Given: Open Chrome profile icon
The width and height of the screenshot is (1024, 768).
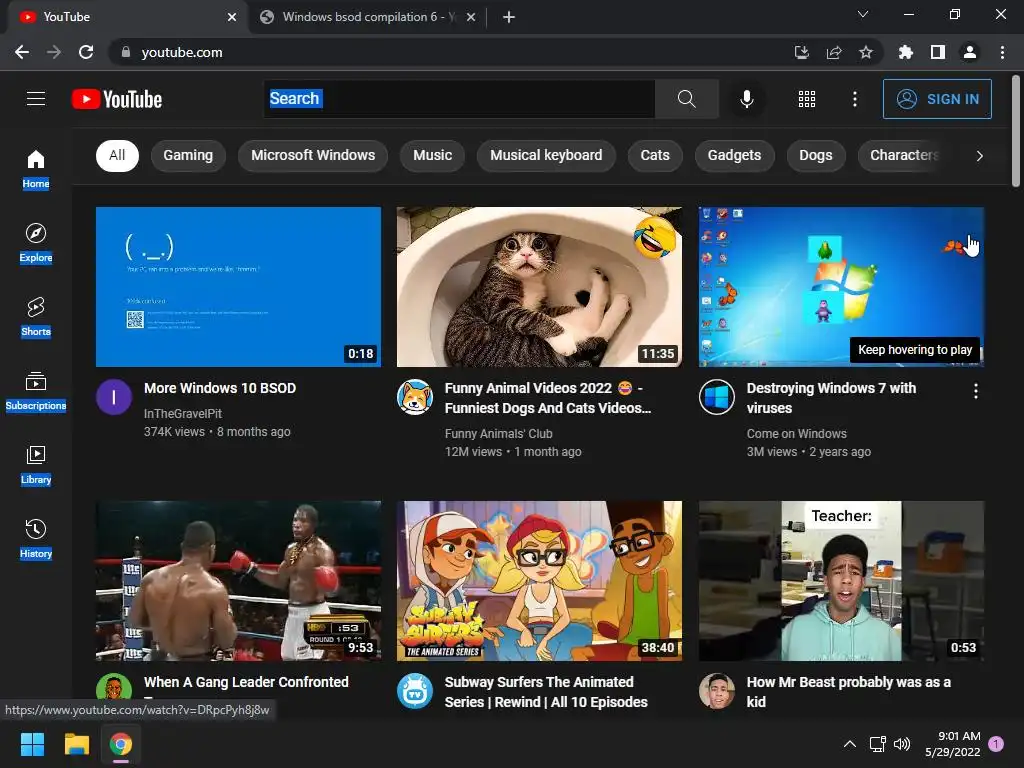Looking at the screenshot, I should click(x=970, y=52).
